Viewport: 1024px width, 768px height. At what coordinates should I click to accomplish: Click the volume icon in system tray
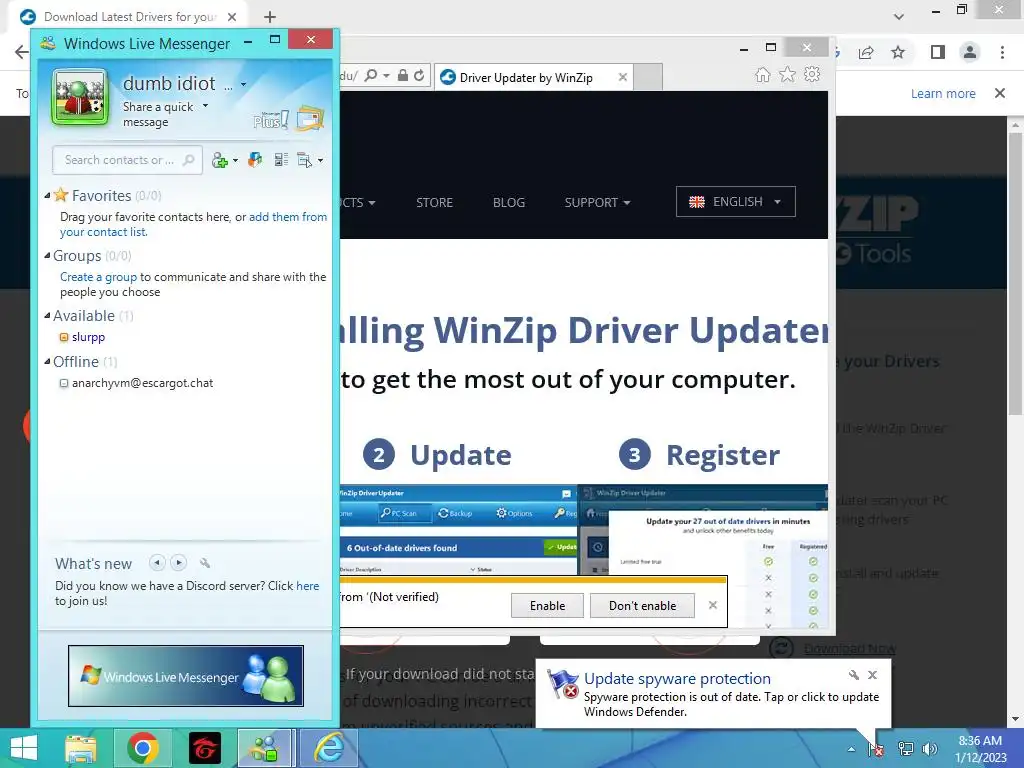930,748
